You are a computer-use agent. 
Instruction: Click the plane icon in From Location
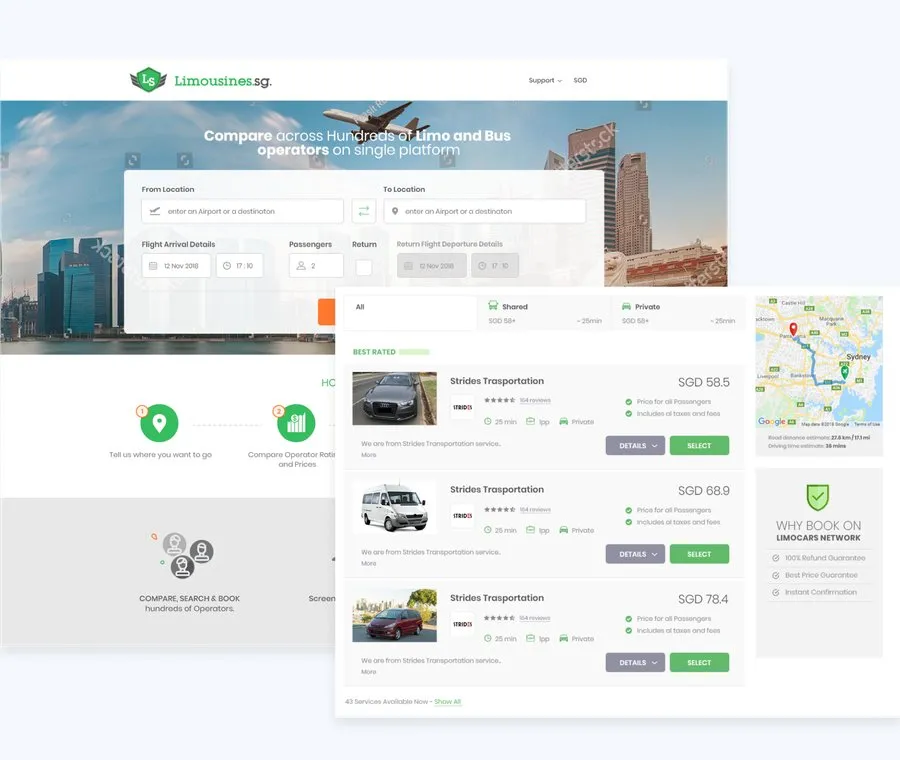[154, 211]
